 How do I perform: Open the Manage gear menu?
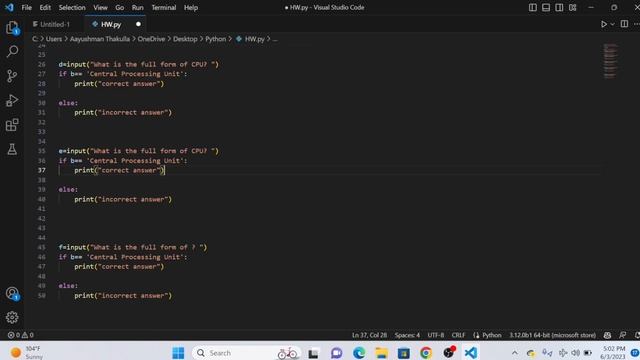(12, 317)
